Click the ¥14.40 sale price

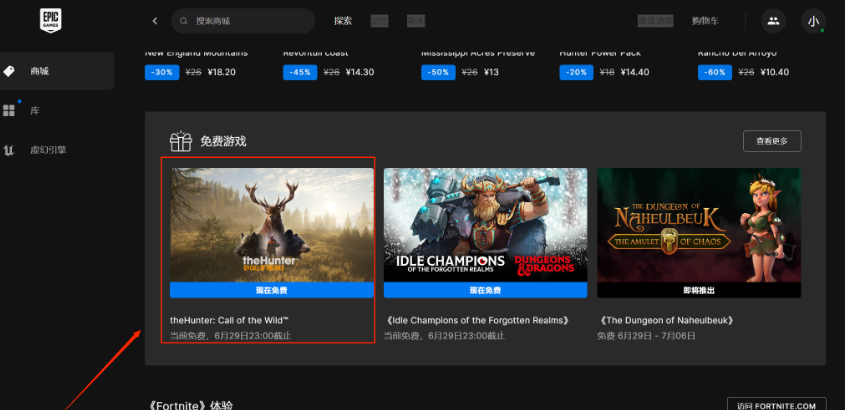[x=635, y=72]
